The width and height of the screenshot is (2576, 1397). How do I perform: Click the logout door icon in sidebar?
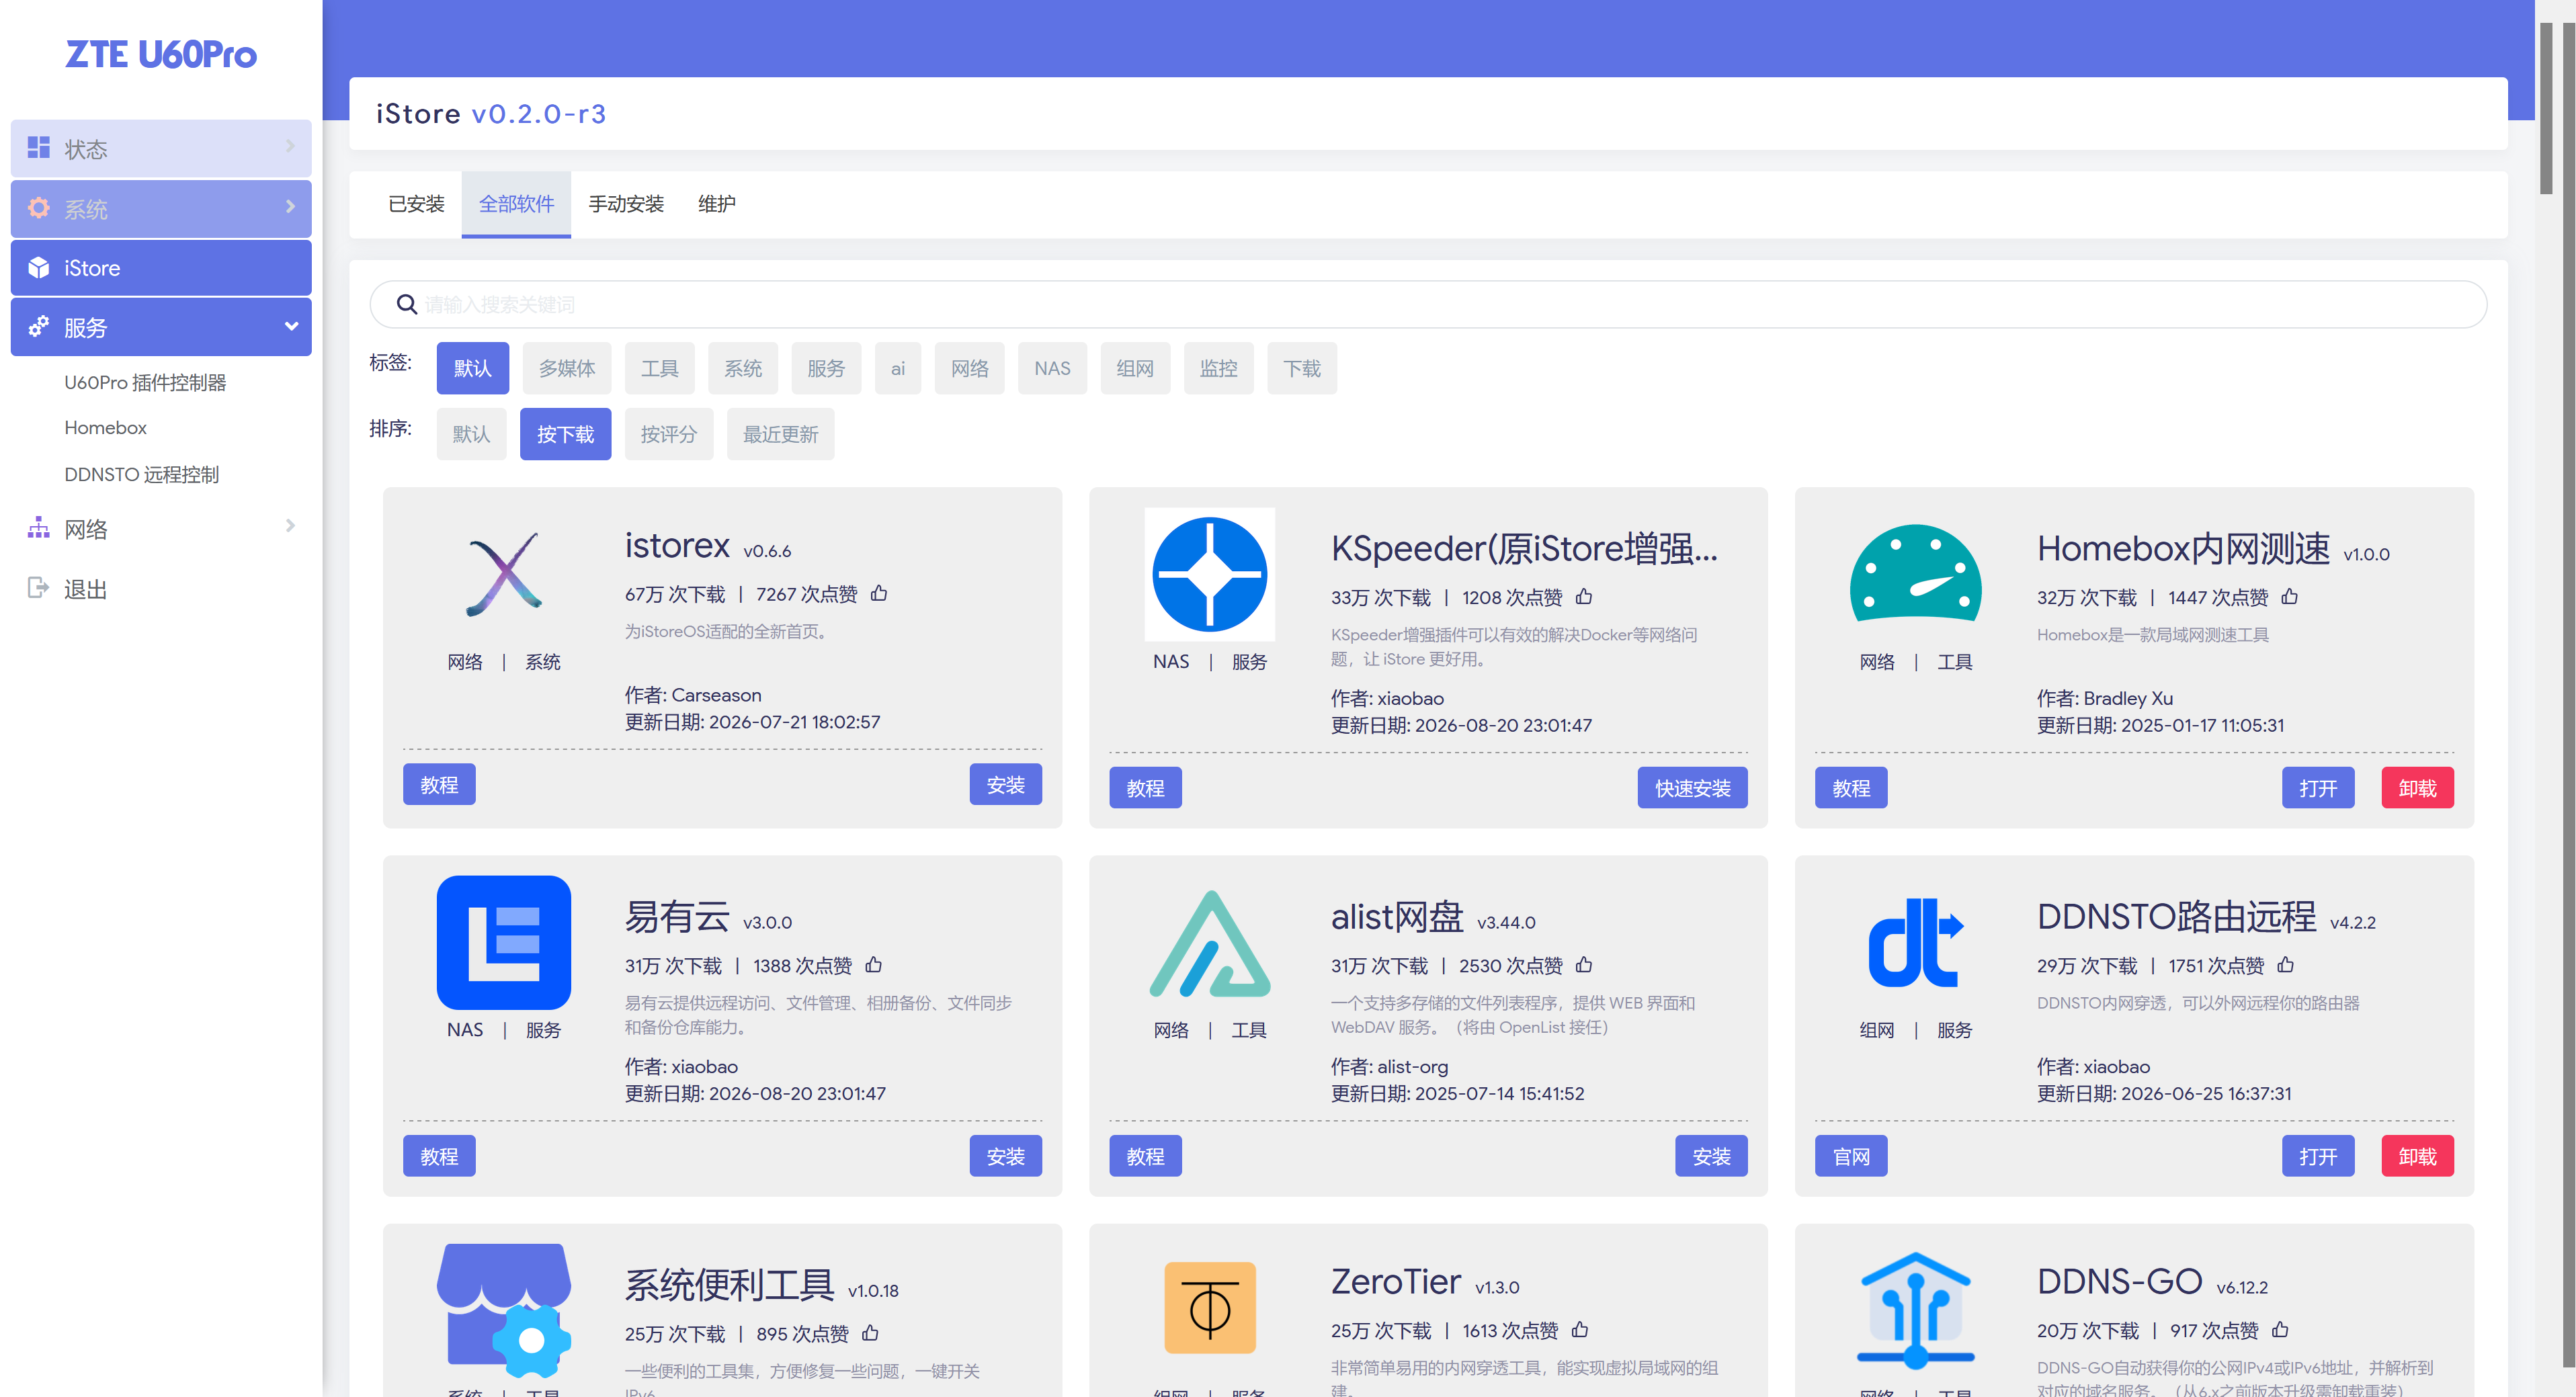(x=38, y=588)
